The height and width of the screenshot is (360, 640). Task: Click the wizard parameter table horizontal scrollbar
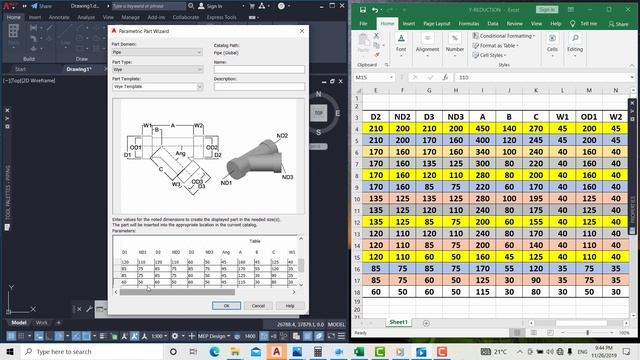pyautogui.click(x=177, y=292)
